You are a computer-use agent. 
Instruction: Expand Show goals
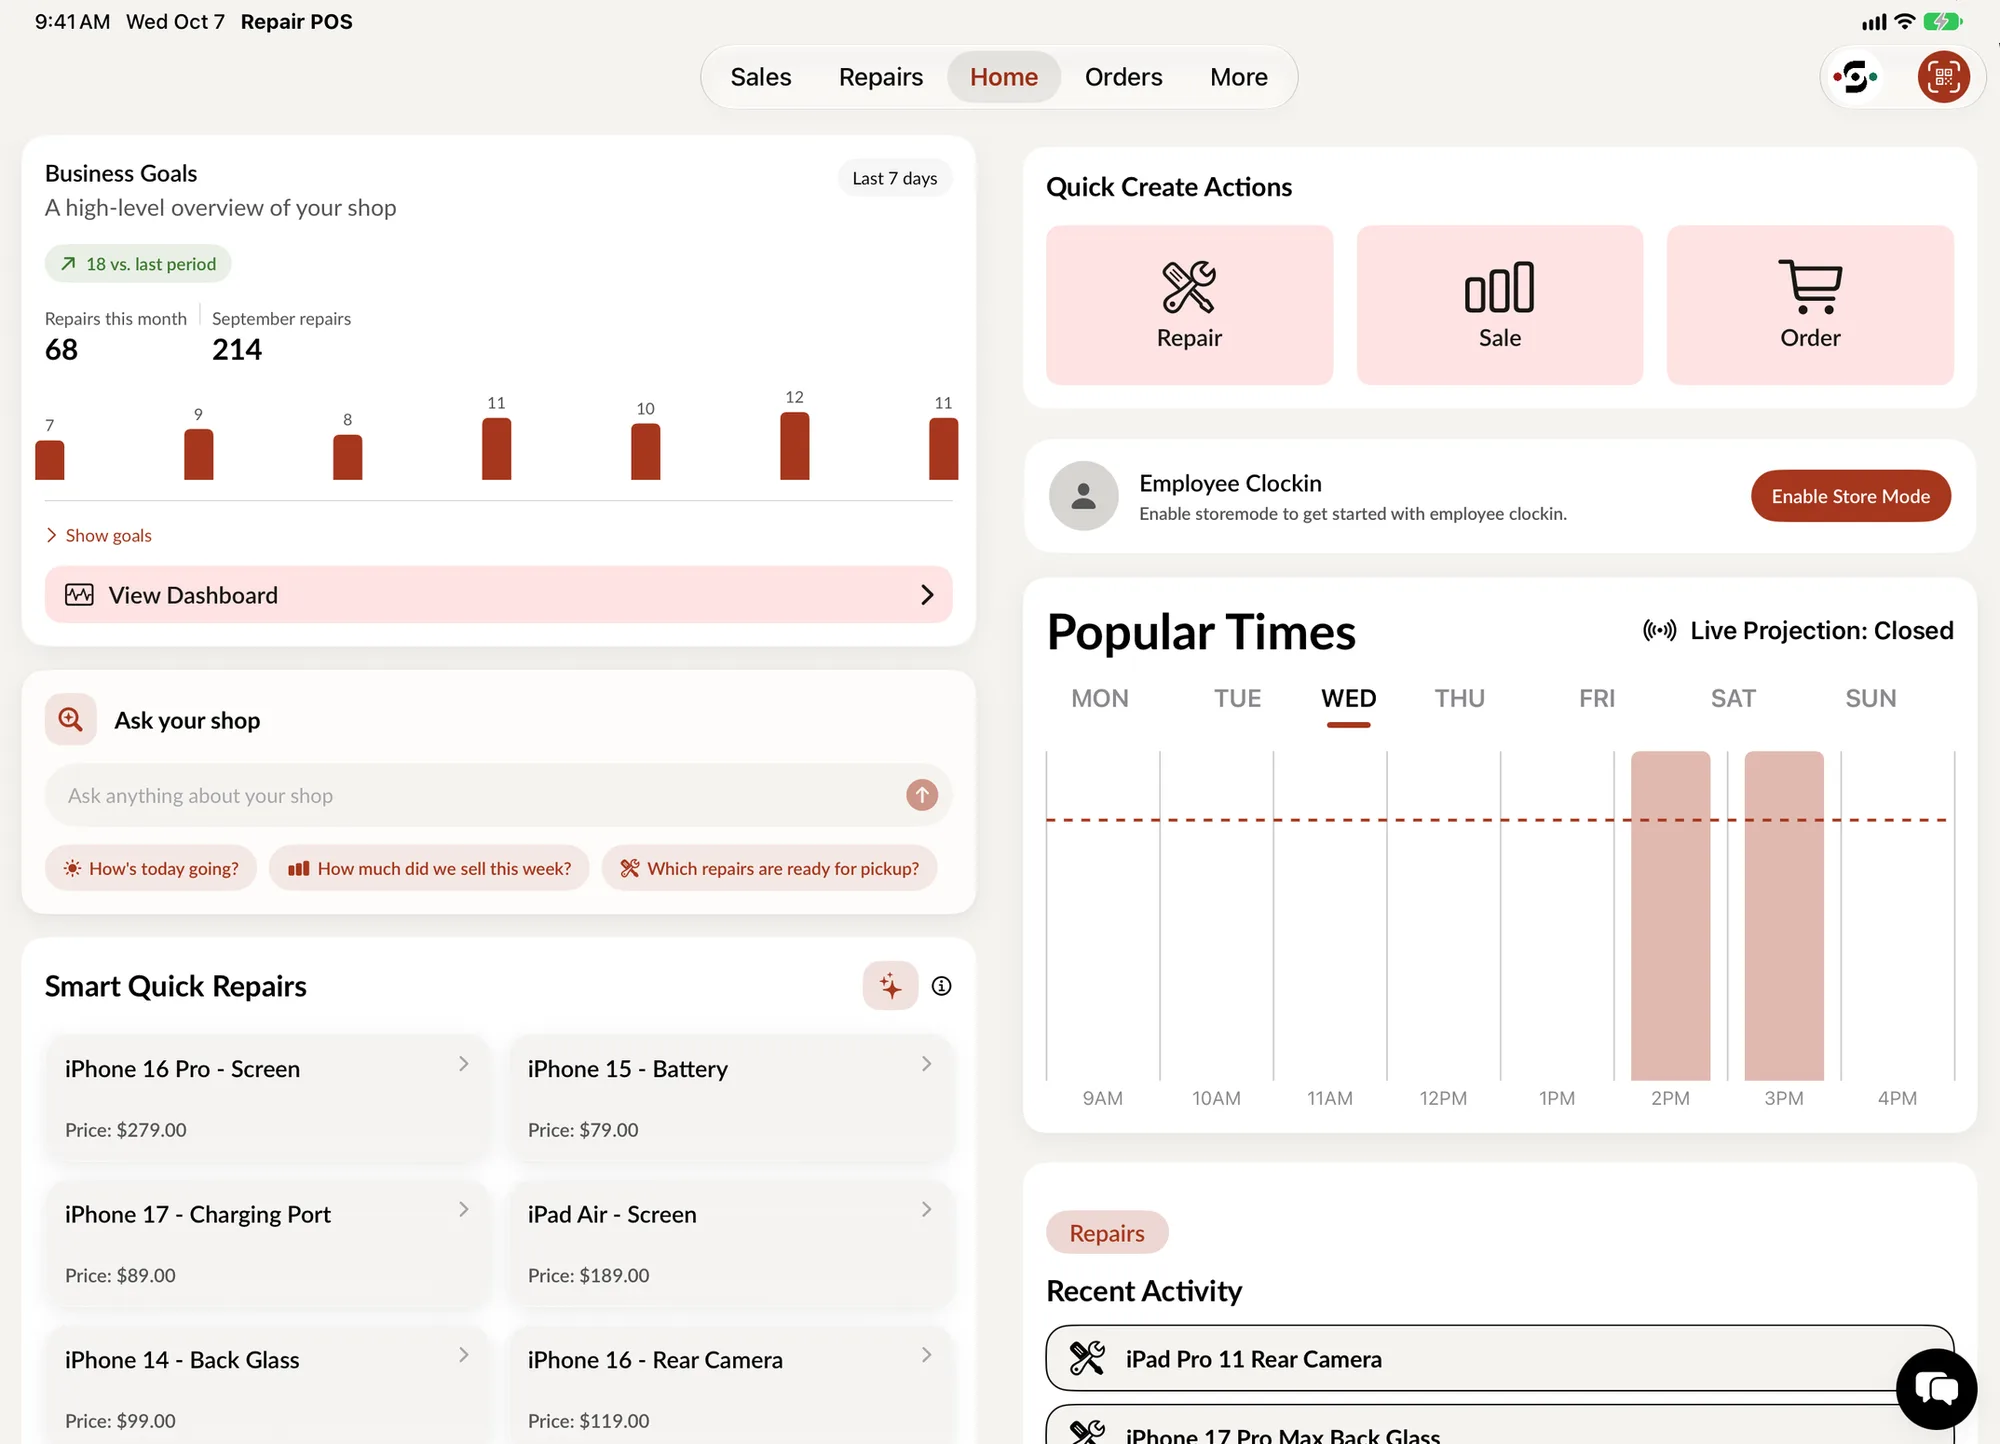tap(99, 535)
